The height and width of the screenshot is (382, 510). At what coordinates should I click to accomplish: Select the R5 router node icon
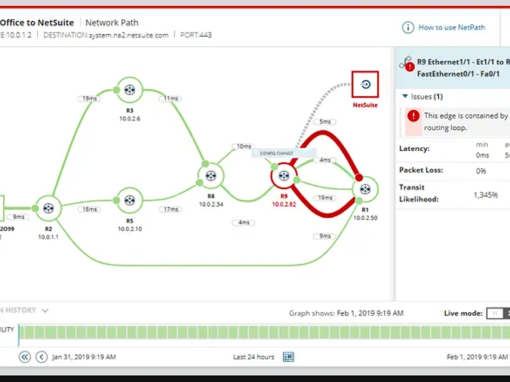(130, 200)
